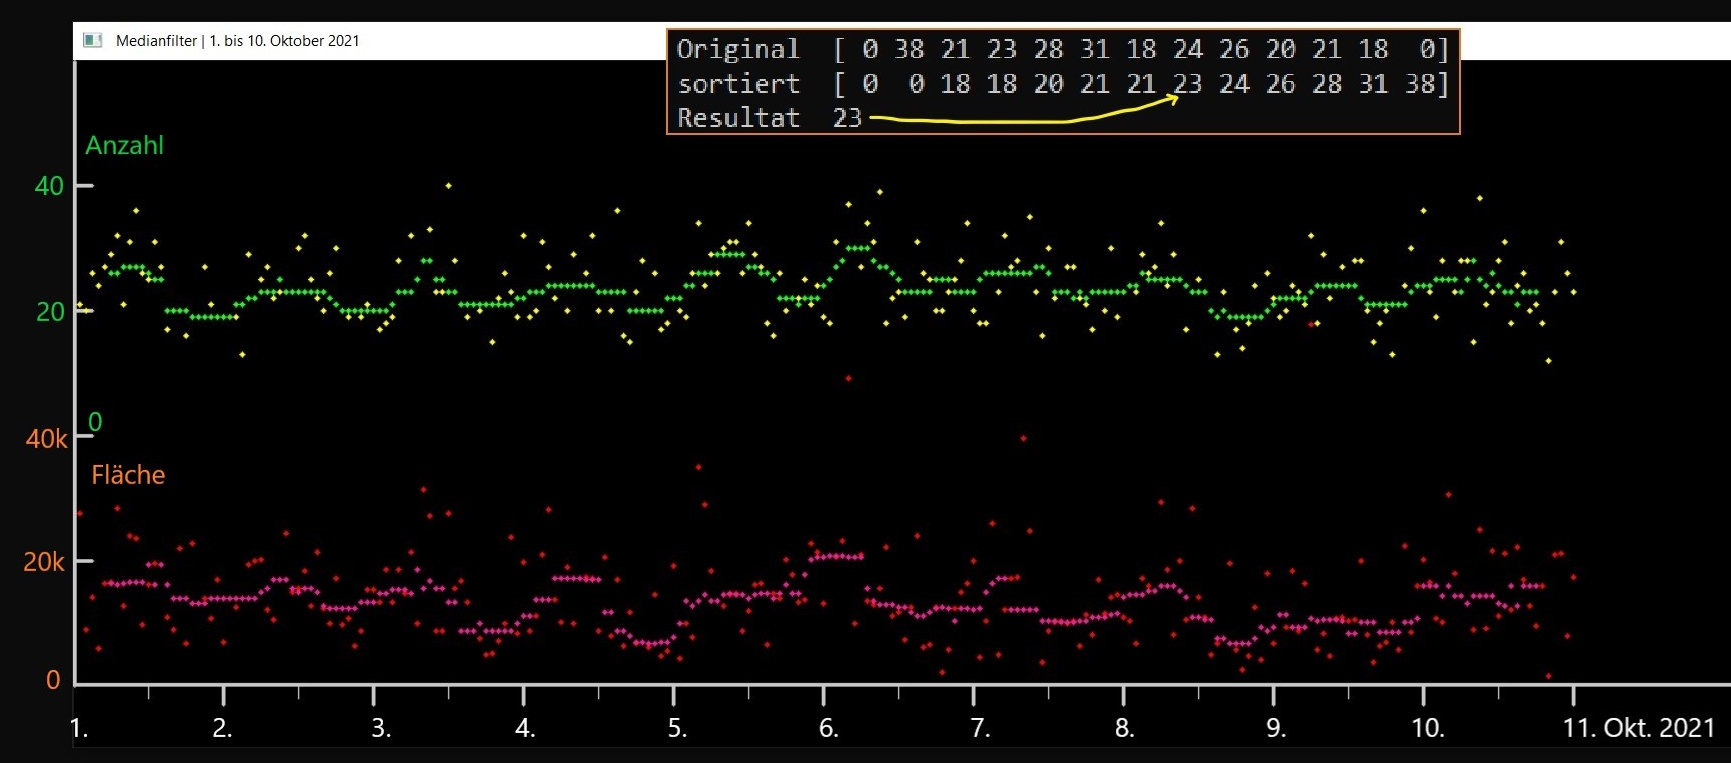Click the value 38 in the sortiert row
This screenshot has width=1731, height=763.
(1420, 84)
